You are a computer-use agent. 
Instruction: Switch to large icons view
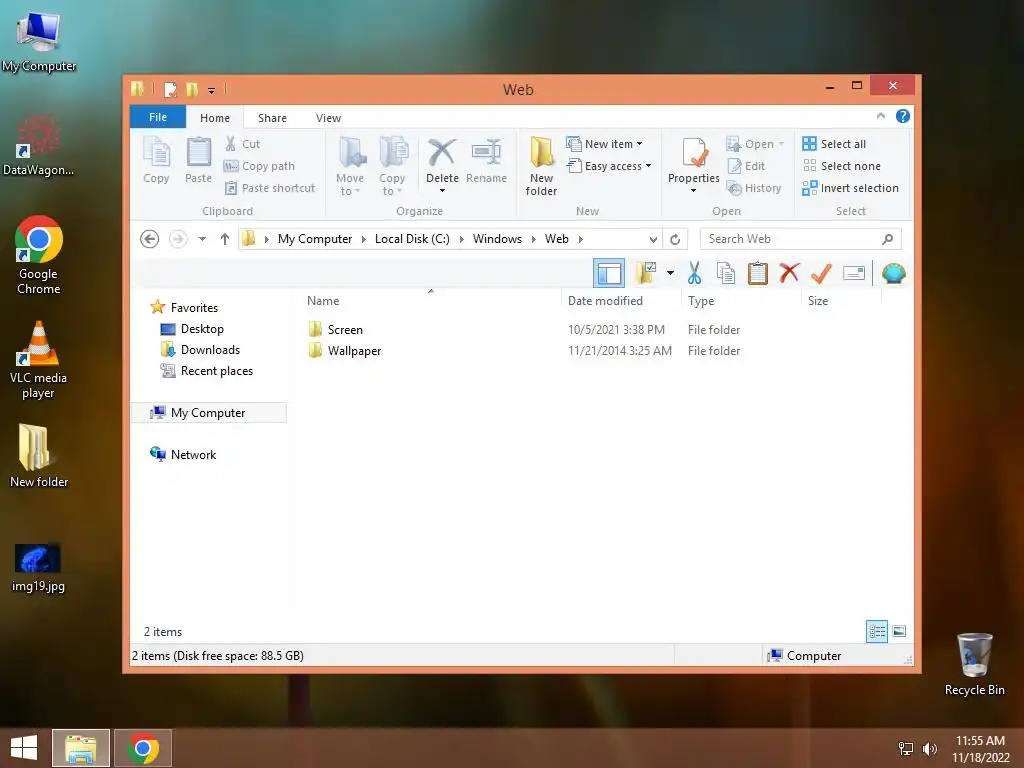click(x=899, y=632)
